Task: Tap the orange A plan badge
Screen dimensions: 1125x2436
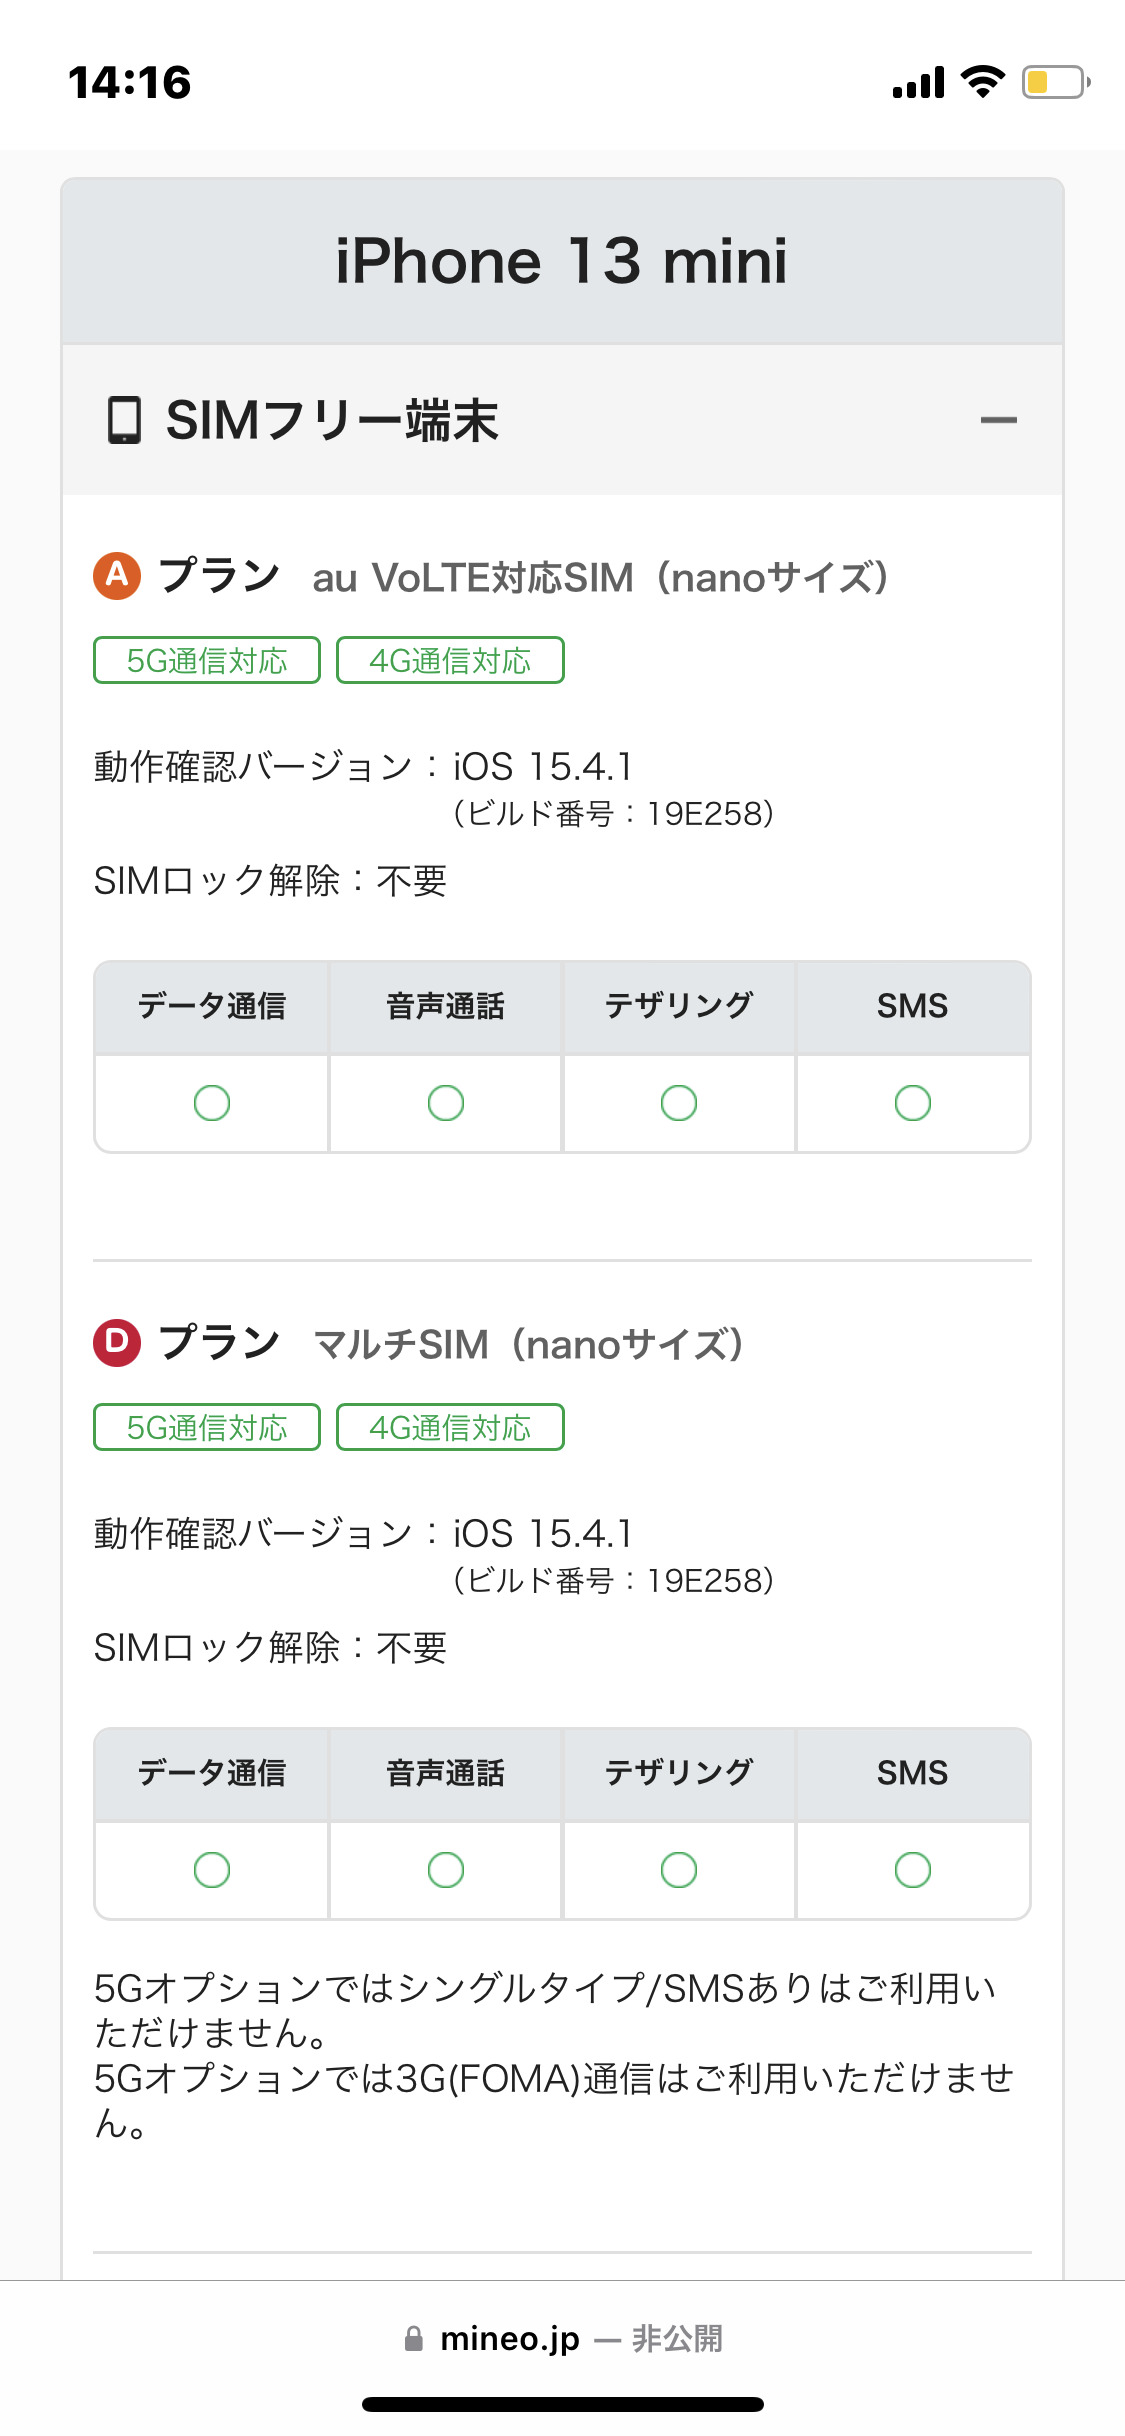Action: click(x=117, y=575)
